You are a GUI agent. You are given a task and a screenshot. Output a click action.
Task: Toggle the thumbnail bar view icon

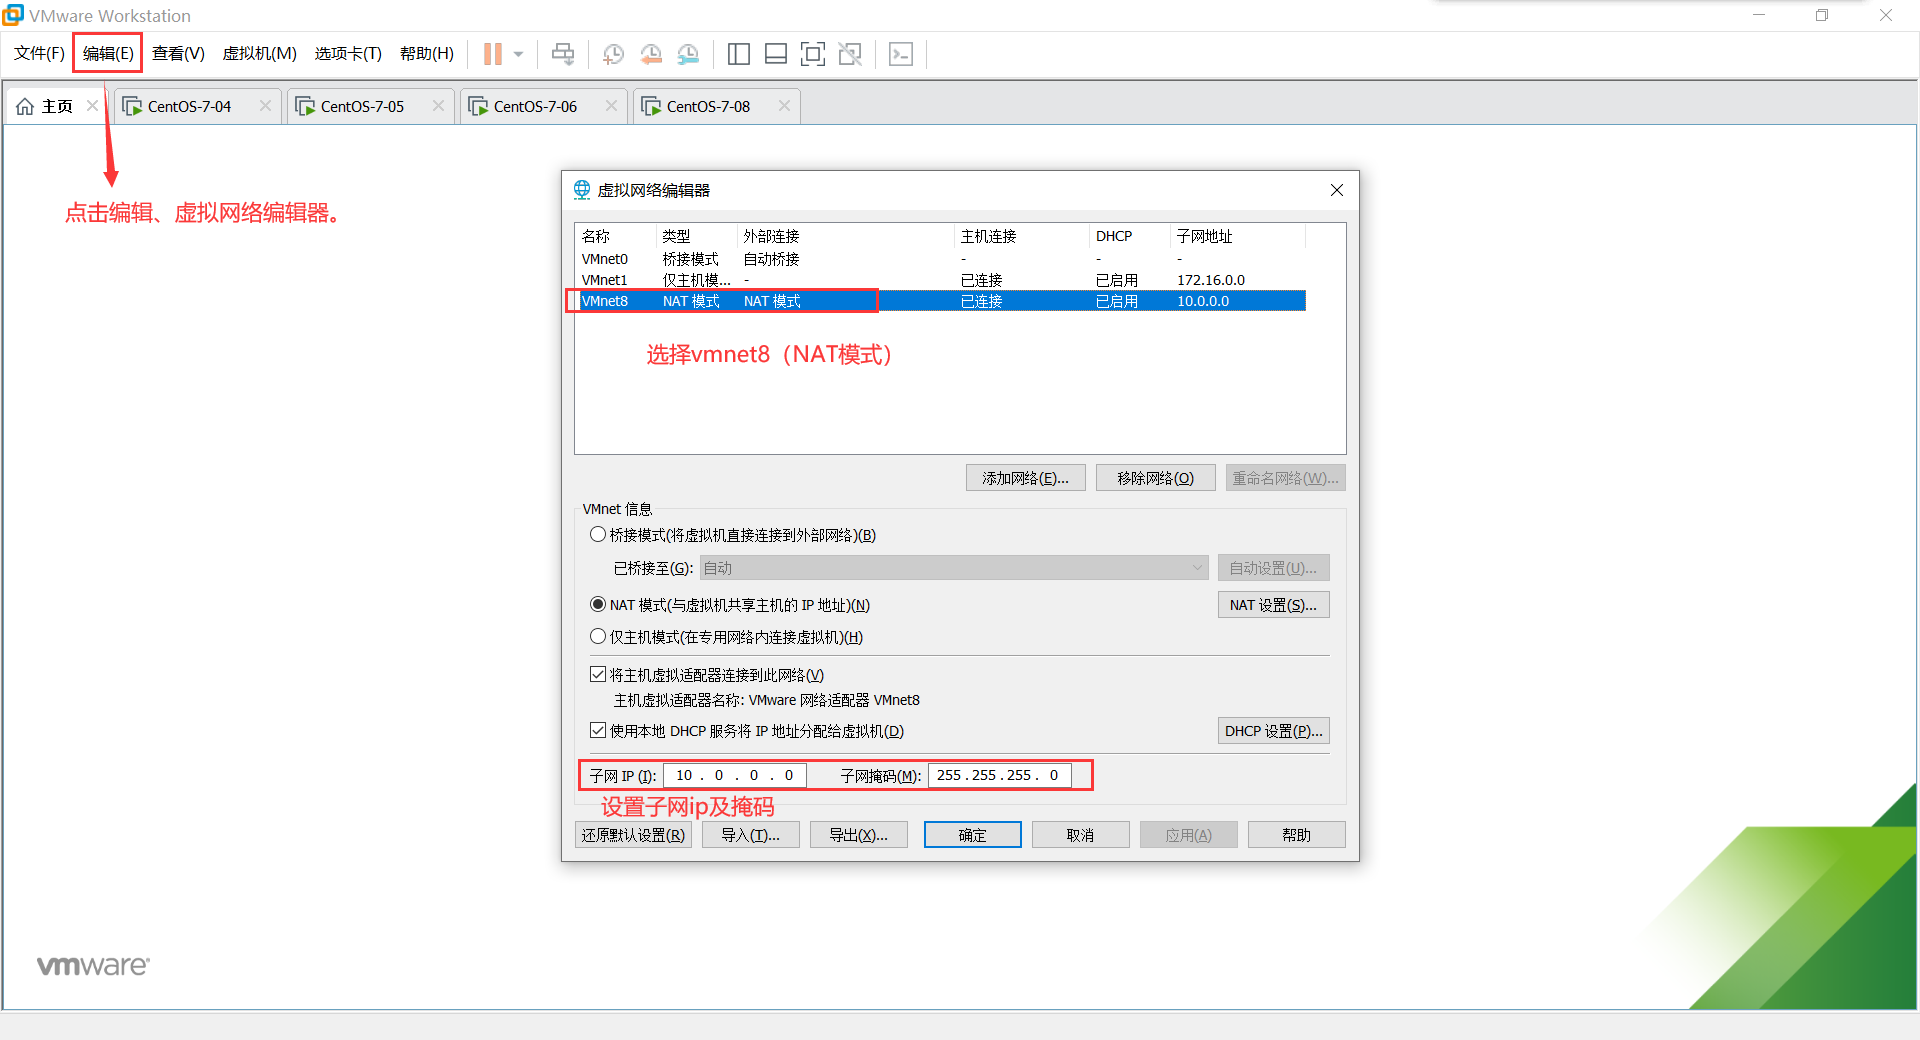776,54
